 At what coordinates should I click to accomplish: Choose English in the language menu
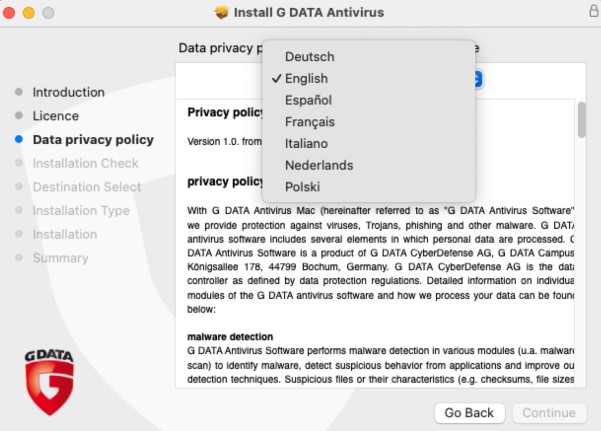click(306, 79)
